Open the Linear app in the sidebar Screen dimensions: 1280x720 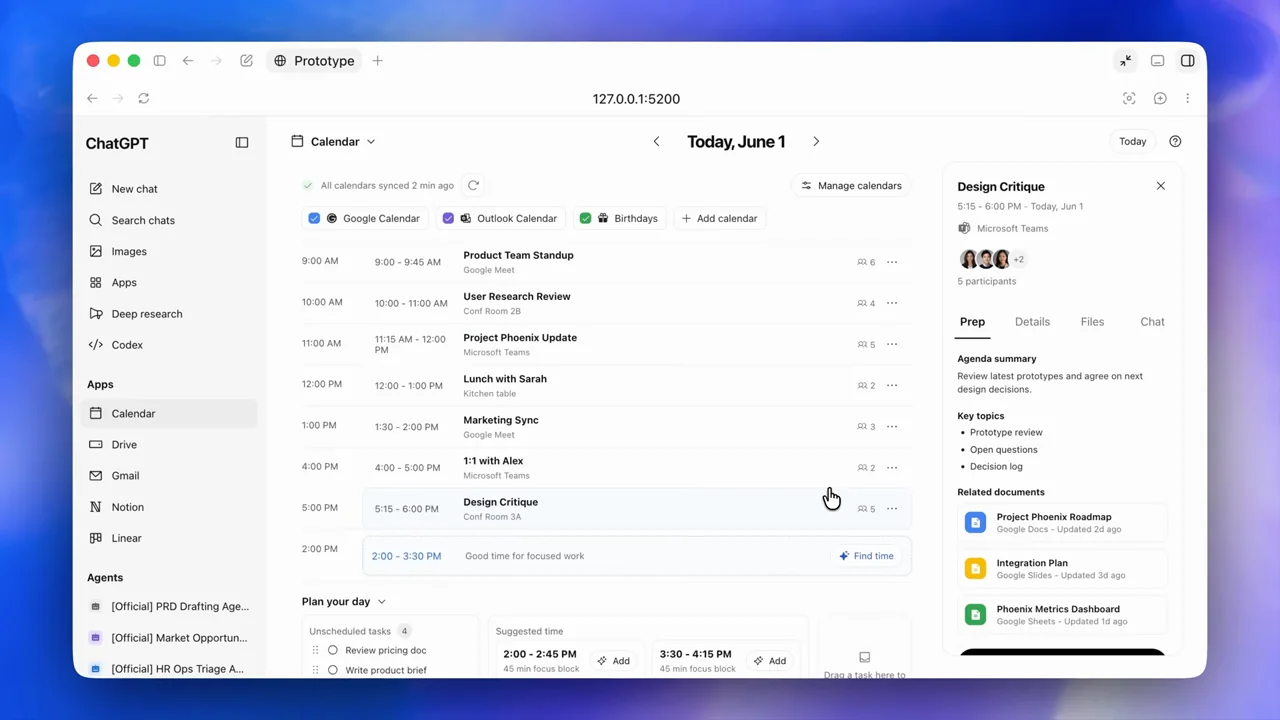point(170,538)
